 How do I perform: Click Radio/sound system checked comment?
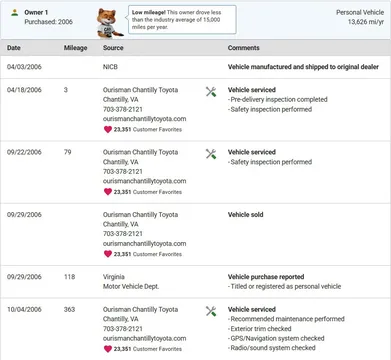(272, 348)
